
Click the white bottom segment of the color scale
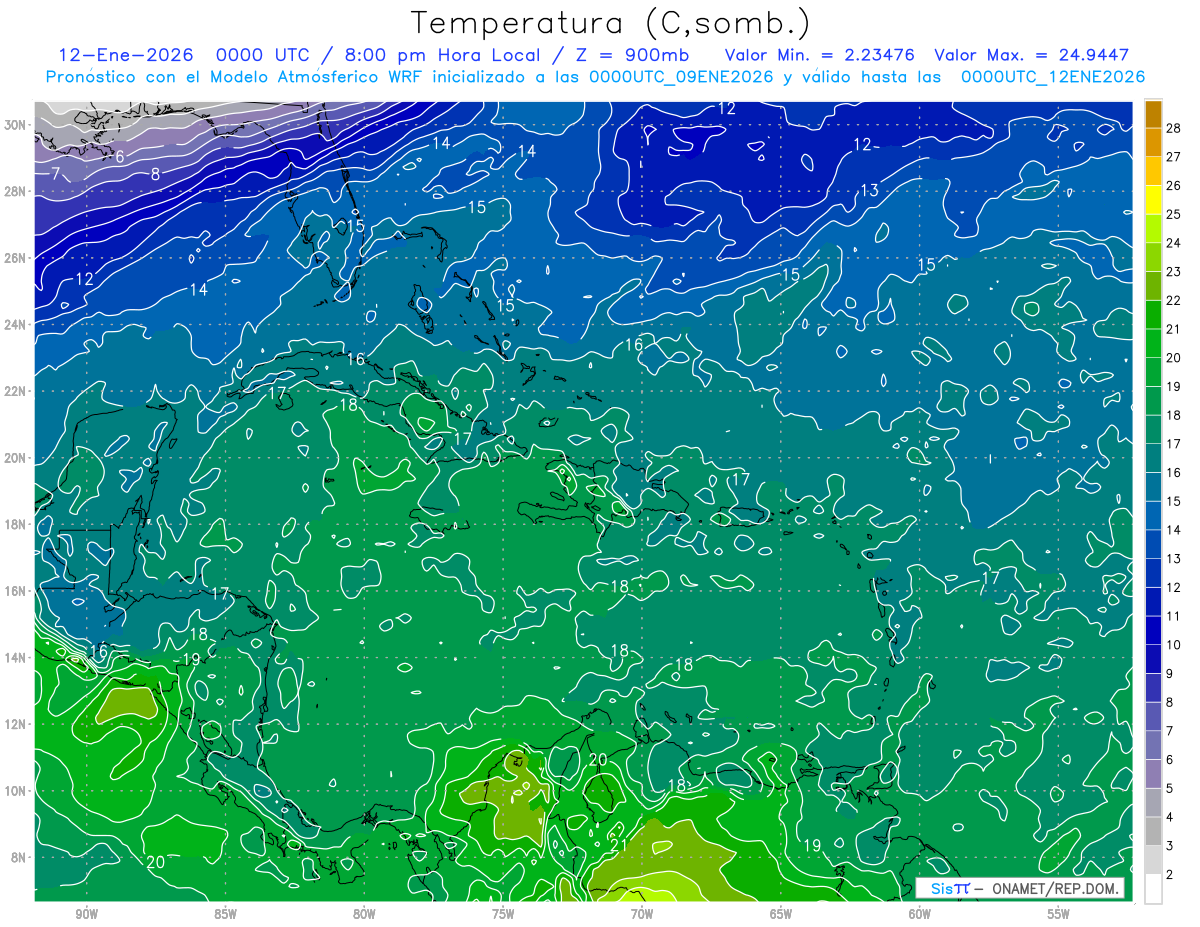pos(1153,889)
